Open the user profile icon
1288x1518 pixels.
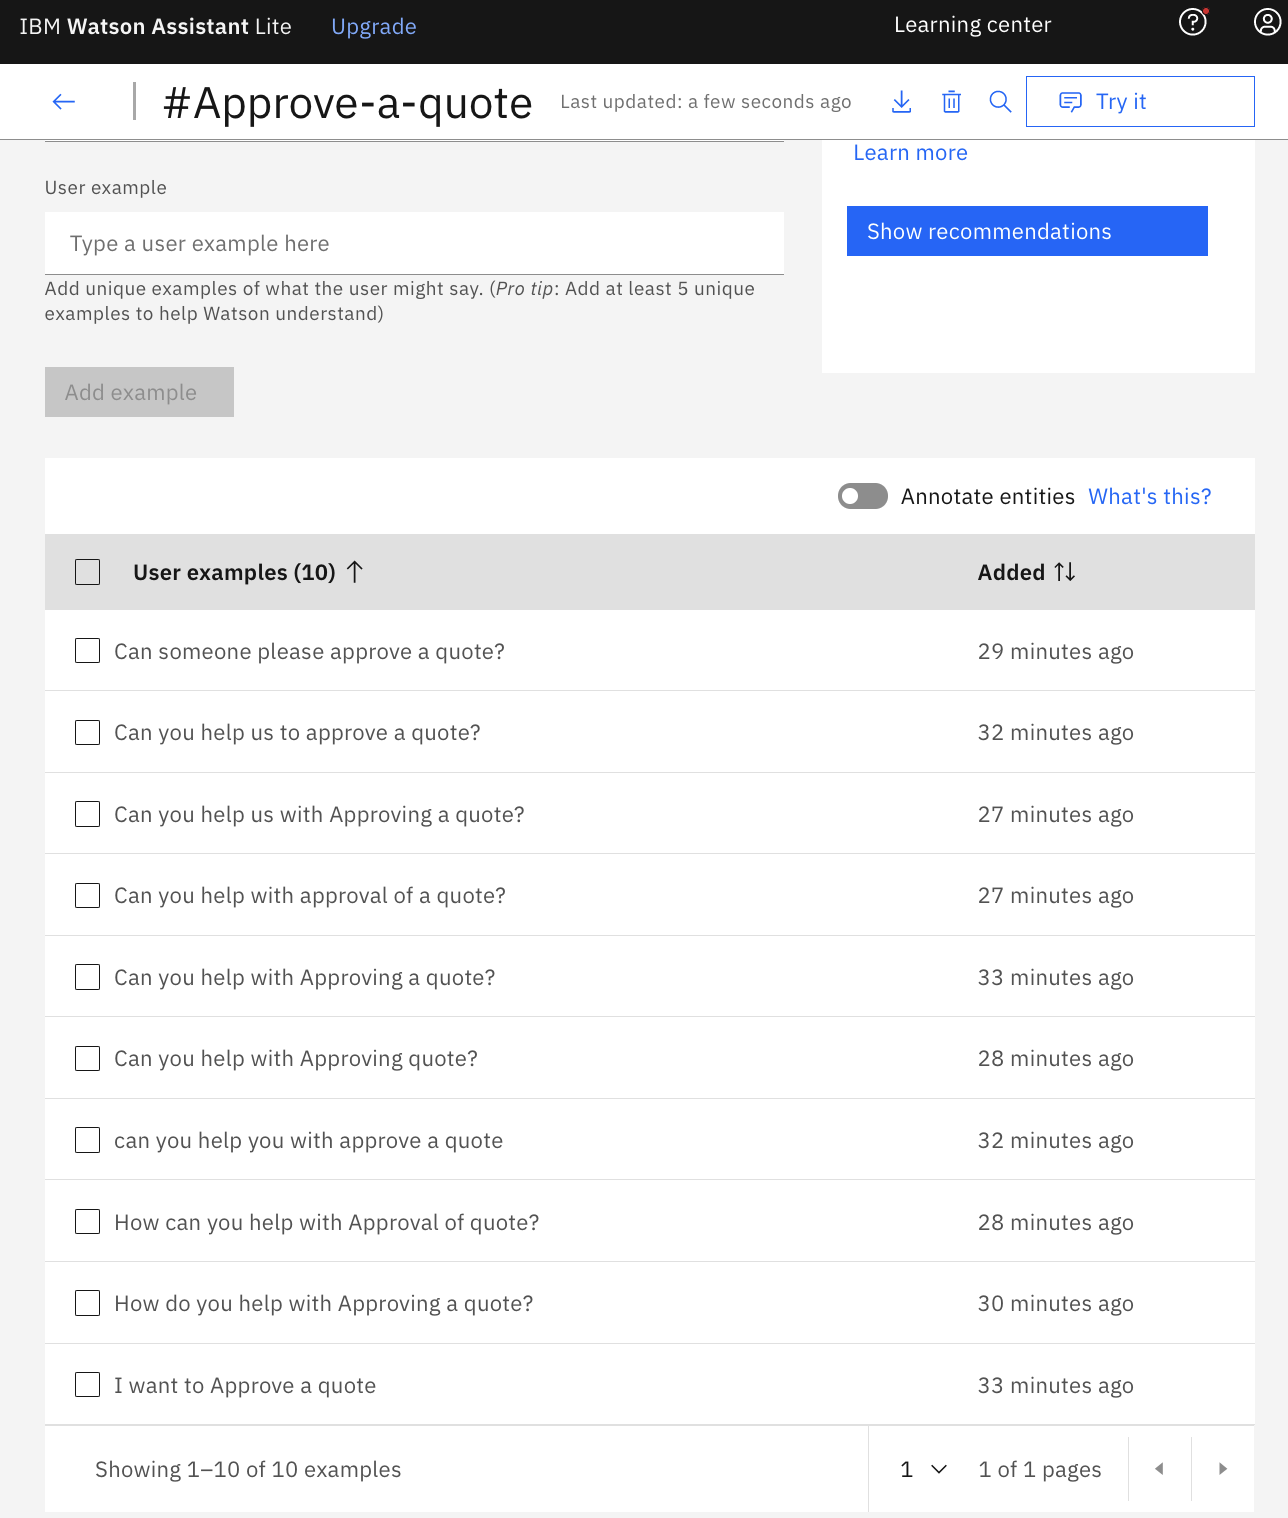(x=1267, y=22)
